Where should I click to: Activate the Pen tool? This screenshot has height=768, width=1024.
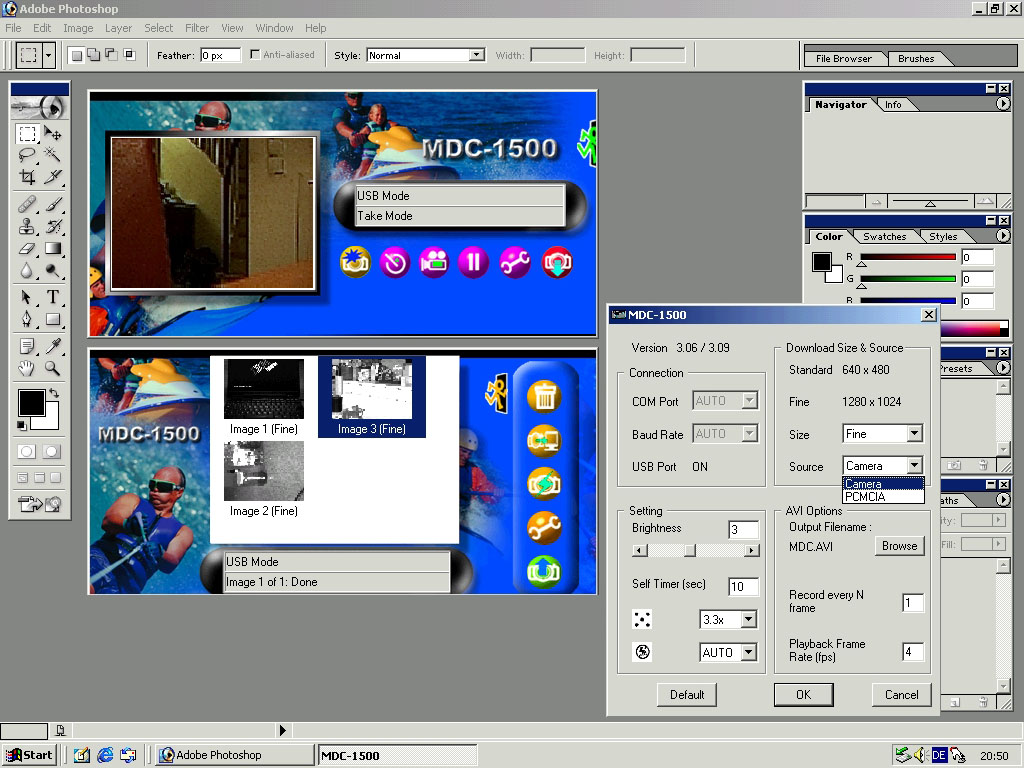click(27, 319)
